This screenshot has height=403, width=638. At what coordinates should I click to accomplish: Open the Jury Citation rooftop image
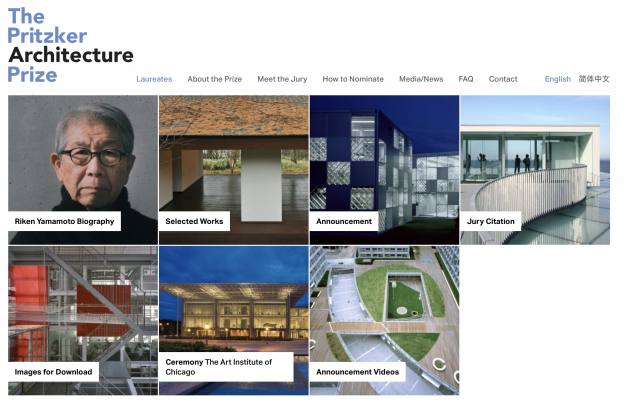click(x=535, y=150)
